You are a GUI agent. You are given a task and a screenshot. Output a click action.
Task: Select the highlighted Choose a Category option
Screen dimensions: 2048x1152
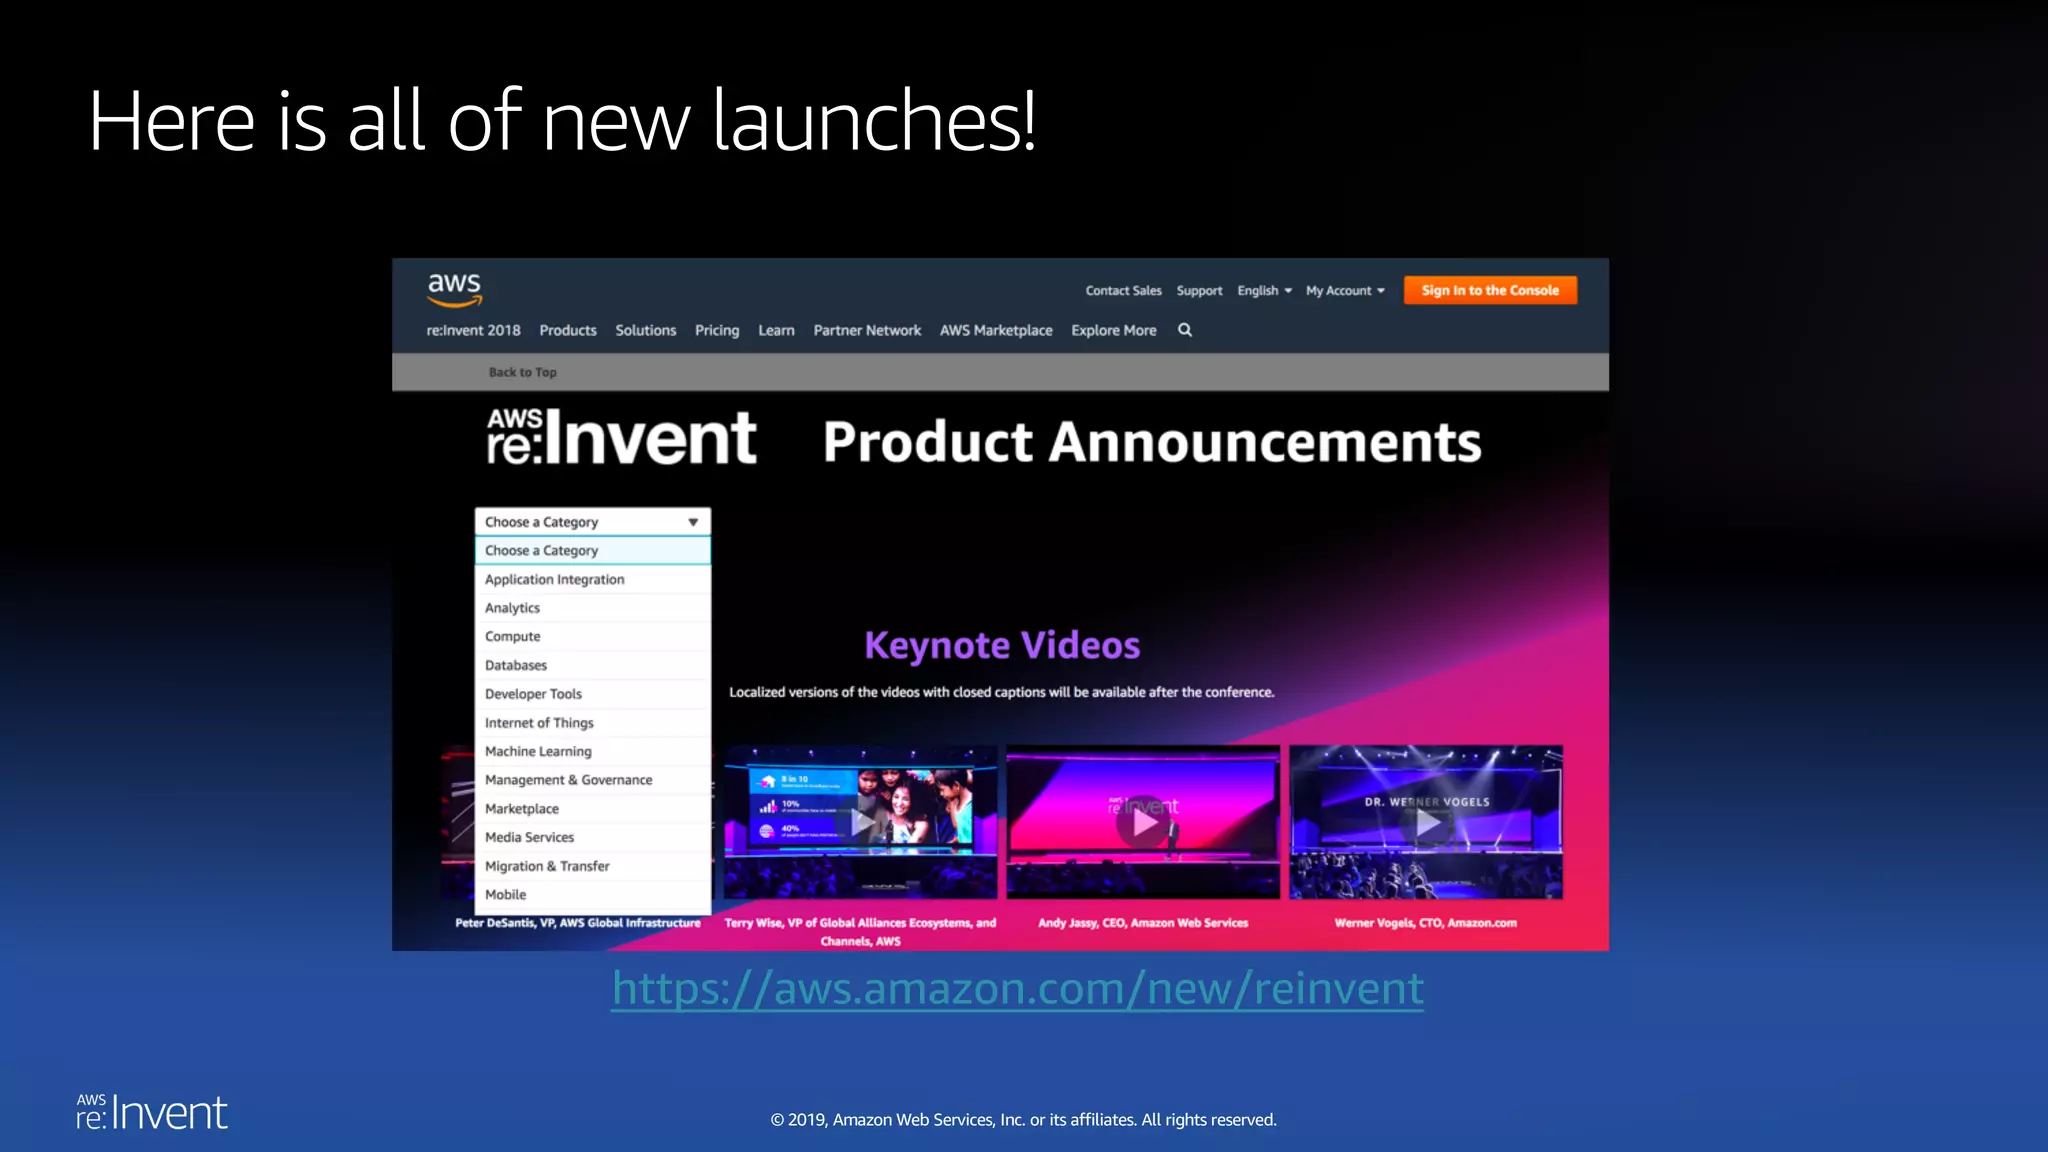tap(593, 550)
